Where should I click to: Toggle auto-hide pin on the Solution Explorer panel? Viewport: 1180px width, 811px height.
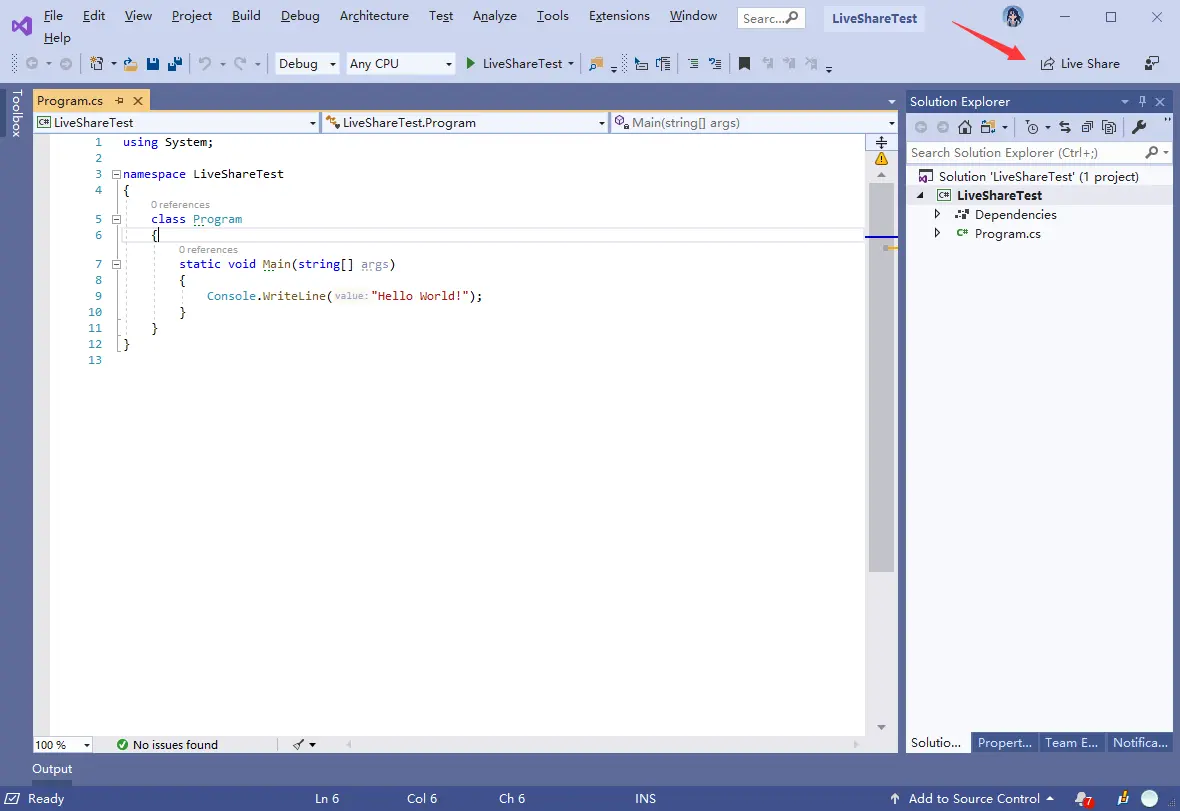[x=1142, y=102]
